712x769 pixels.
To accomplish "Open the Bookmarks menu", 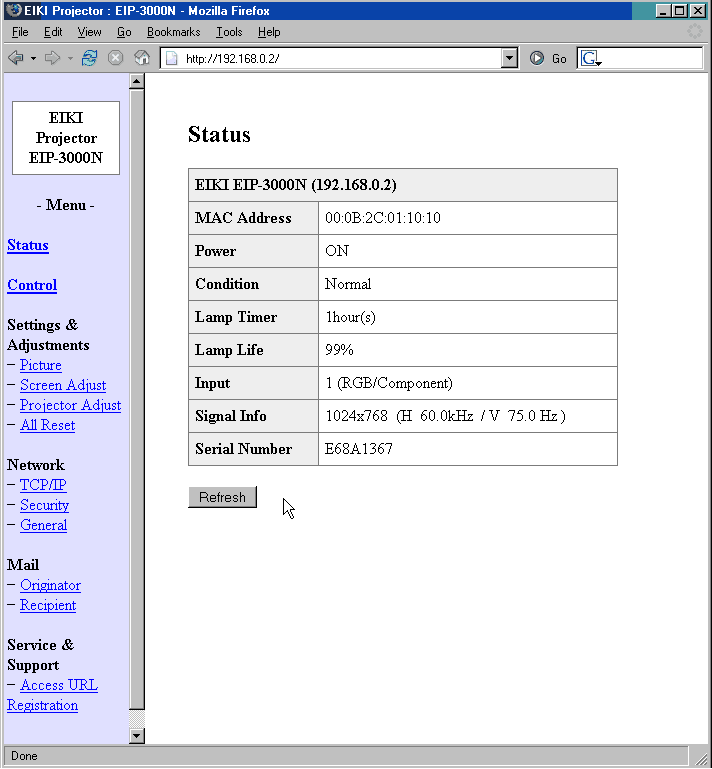I will [174, 32].
